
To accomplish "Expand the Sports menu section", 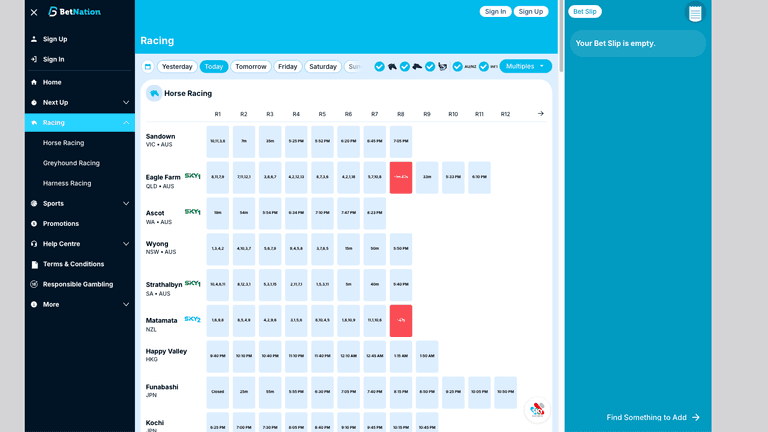I will (126, 203).
